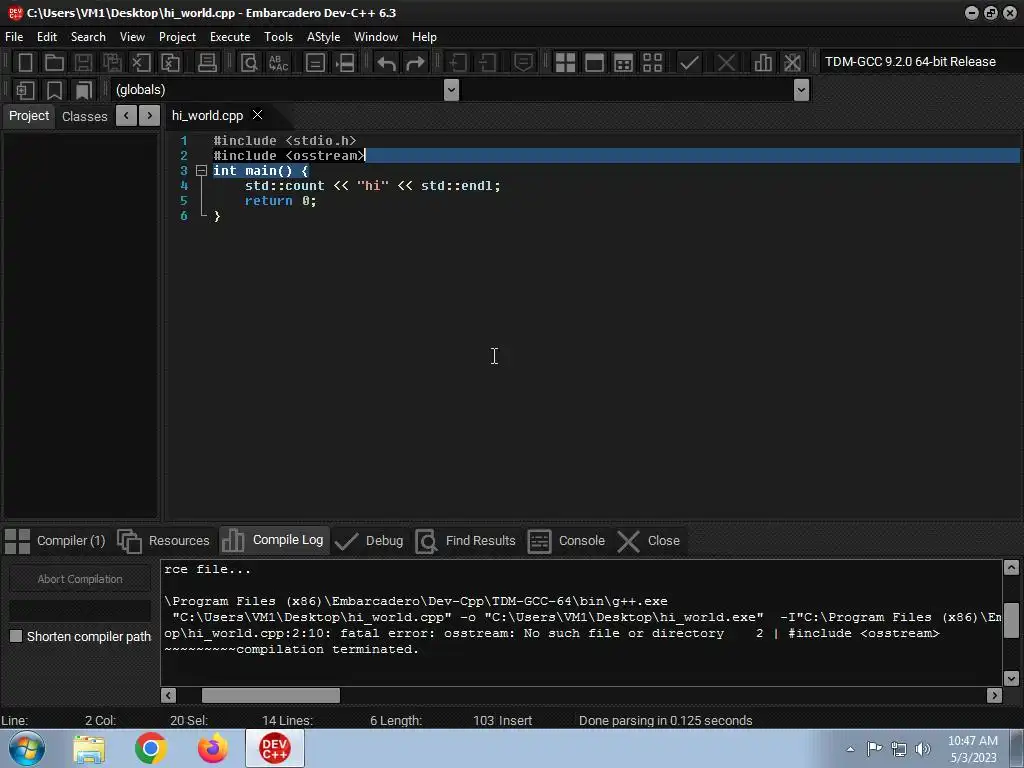Open the Window menu
The height and width of the screenshot is (768, 1024).
(376, 37)
